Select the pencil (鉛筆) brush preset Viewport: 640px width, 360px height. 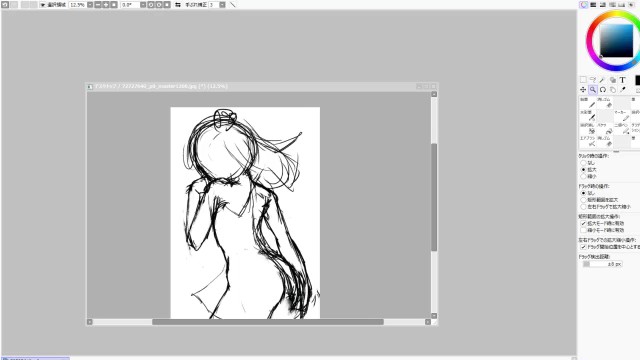[x=588, y=102]
